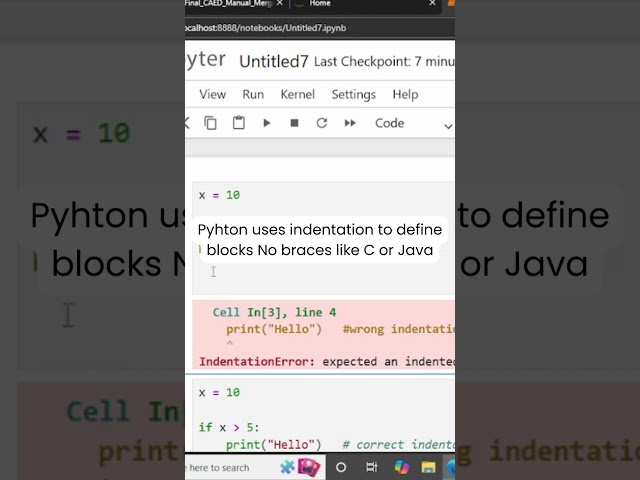Open Task View from the taskbar
The height and width of the screenshot is (480, 640).
(371, 467)
